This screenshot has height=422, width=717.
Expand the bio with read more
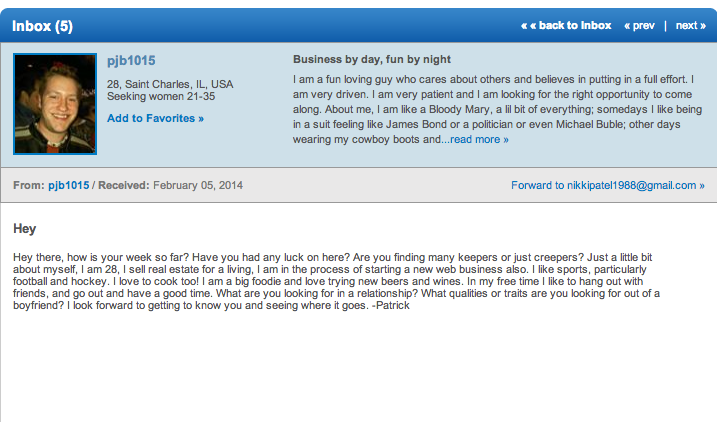(479, 139)
